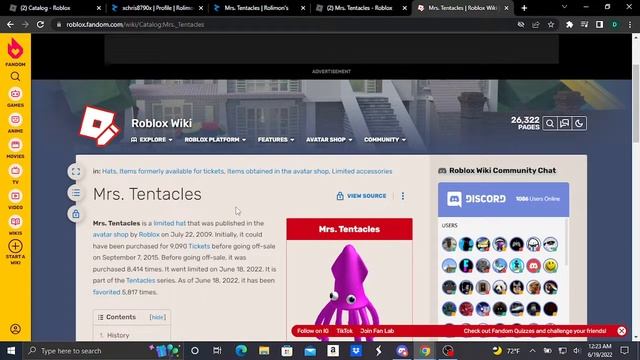Open the tab search chevron in Chrome
640x360 pixels.
pos(564,7)
